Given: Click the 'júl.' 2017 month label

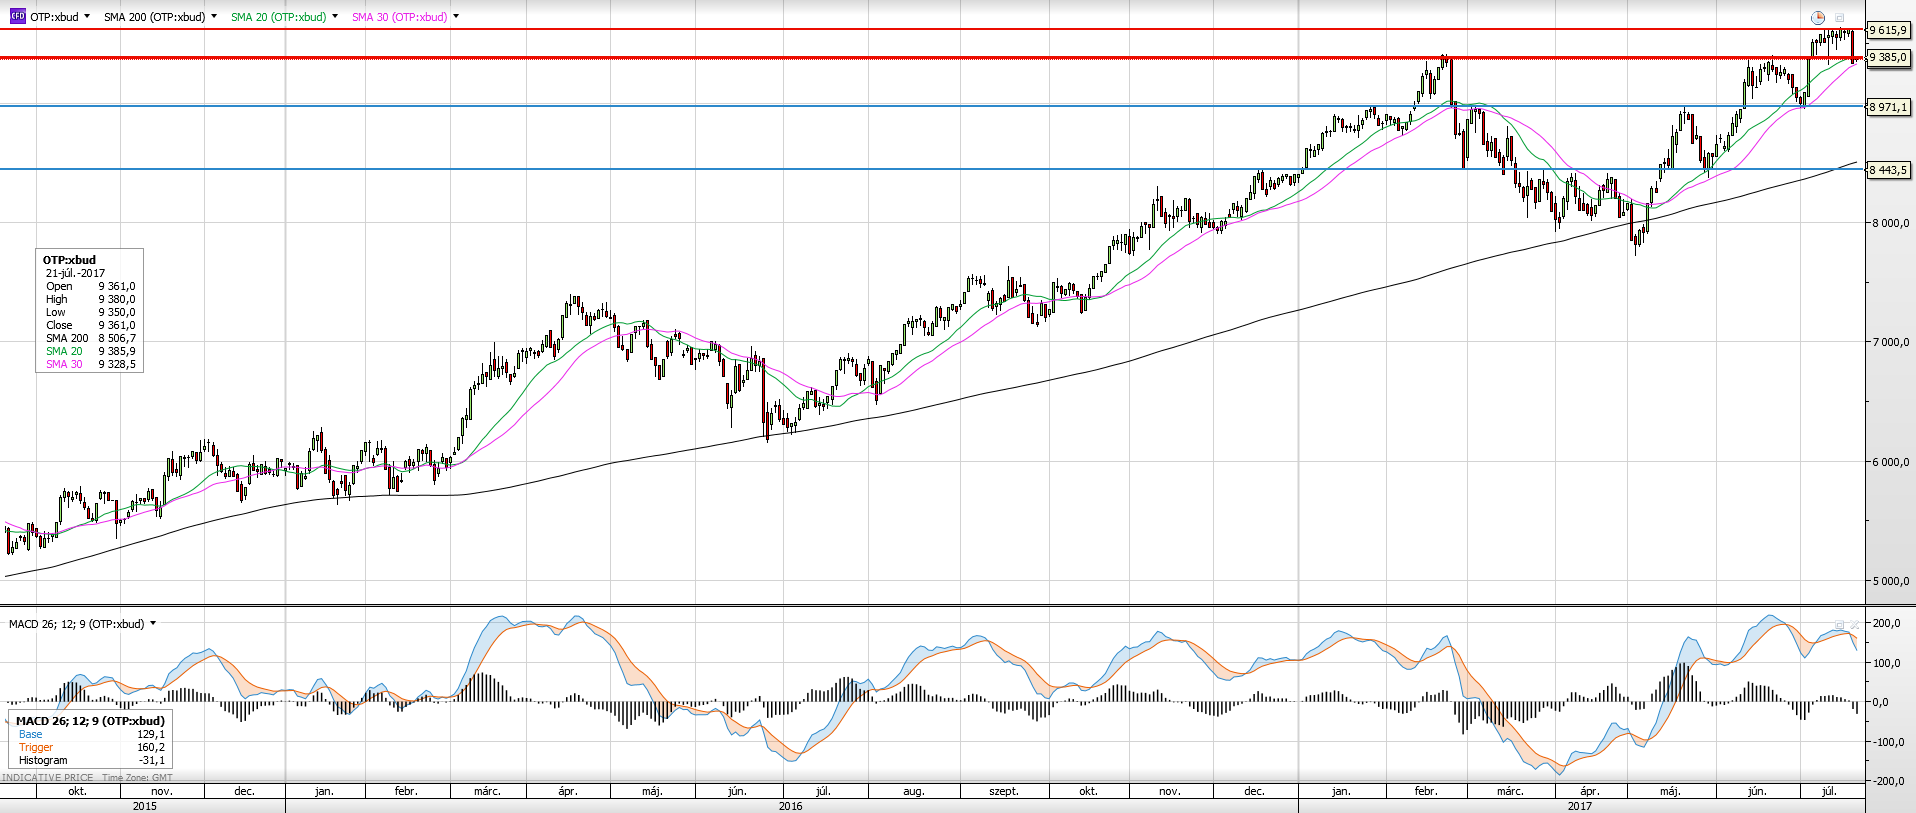Looking at the screenshot, I should pyautogui.click(x=1829, y=791).
